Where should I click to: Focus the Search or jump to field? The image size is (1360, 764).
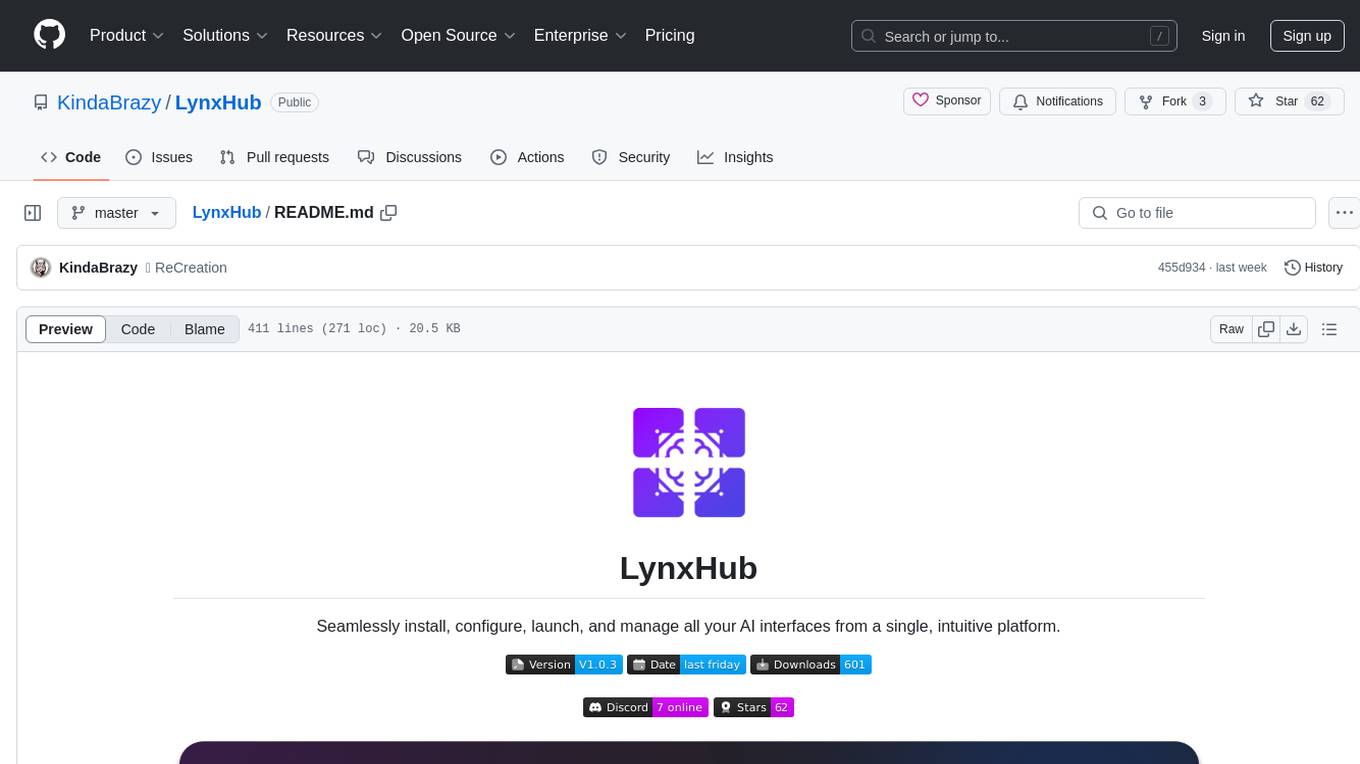click(1014, 36)
